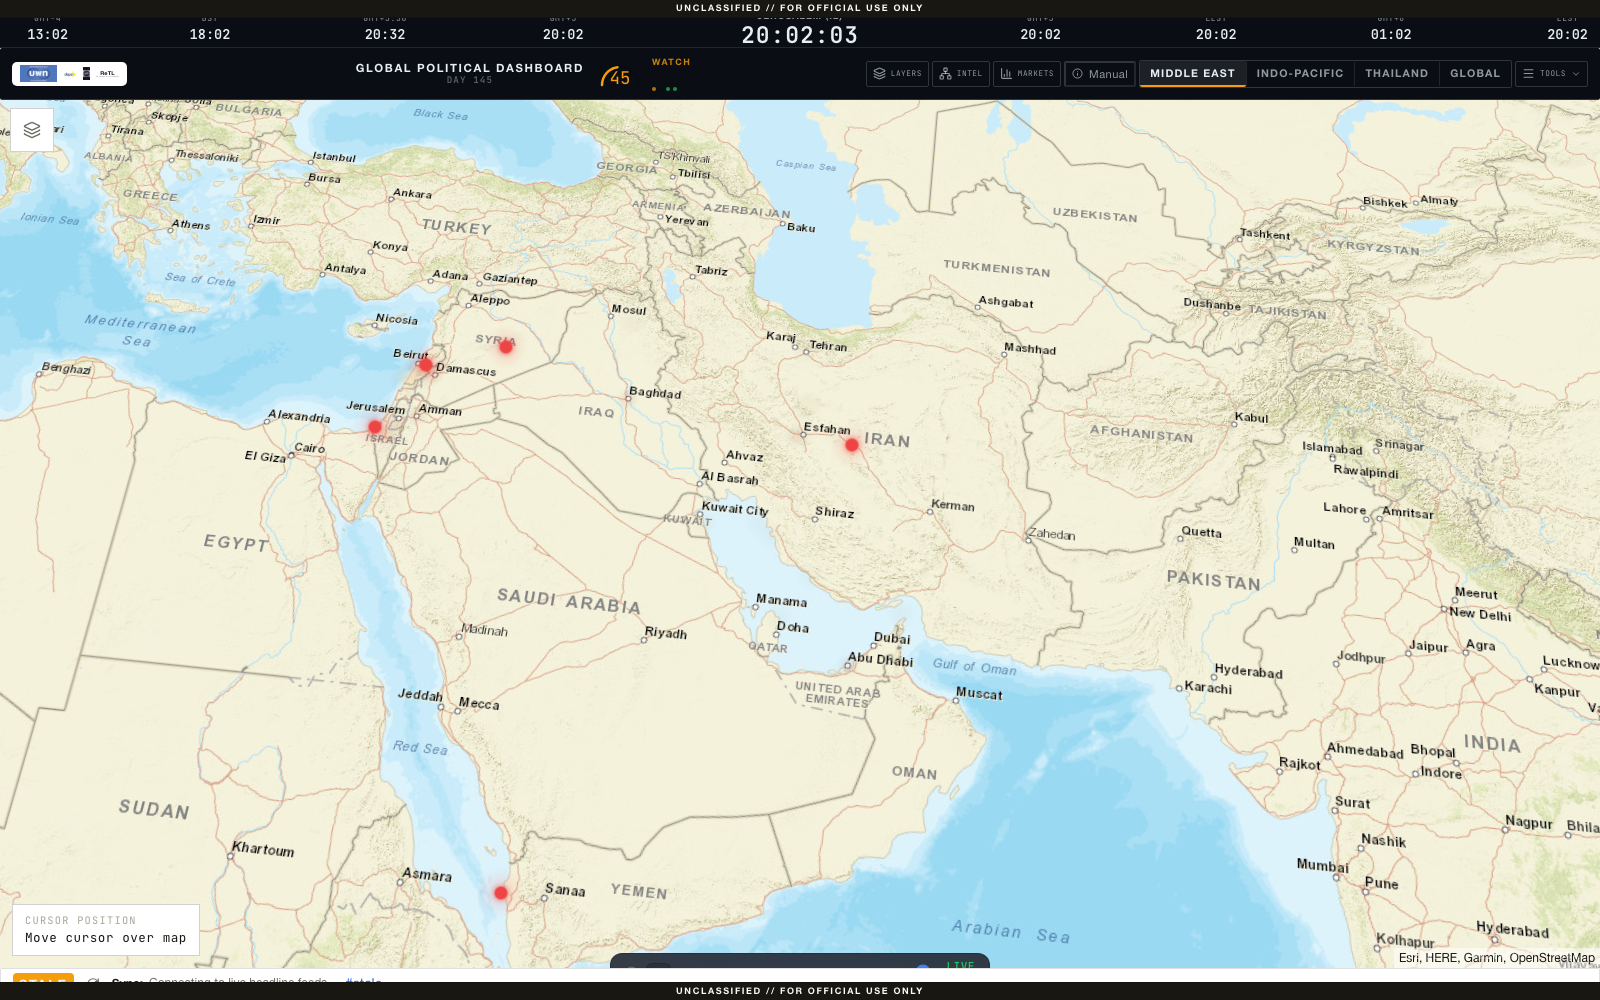Open the map layers stack icon on the map

click(32, 130)
